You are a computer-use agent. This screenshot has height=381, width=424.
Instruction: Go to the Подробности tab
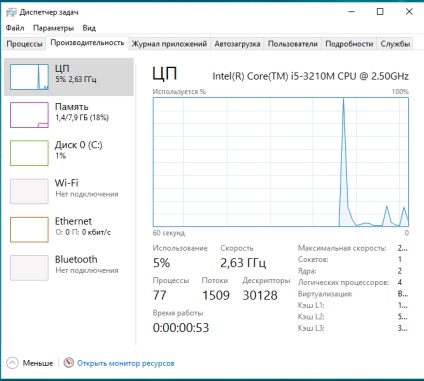point(349,44)
